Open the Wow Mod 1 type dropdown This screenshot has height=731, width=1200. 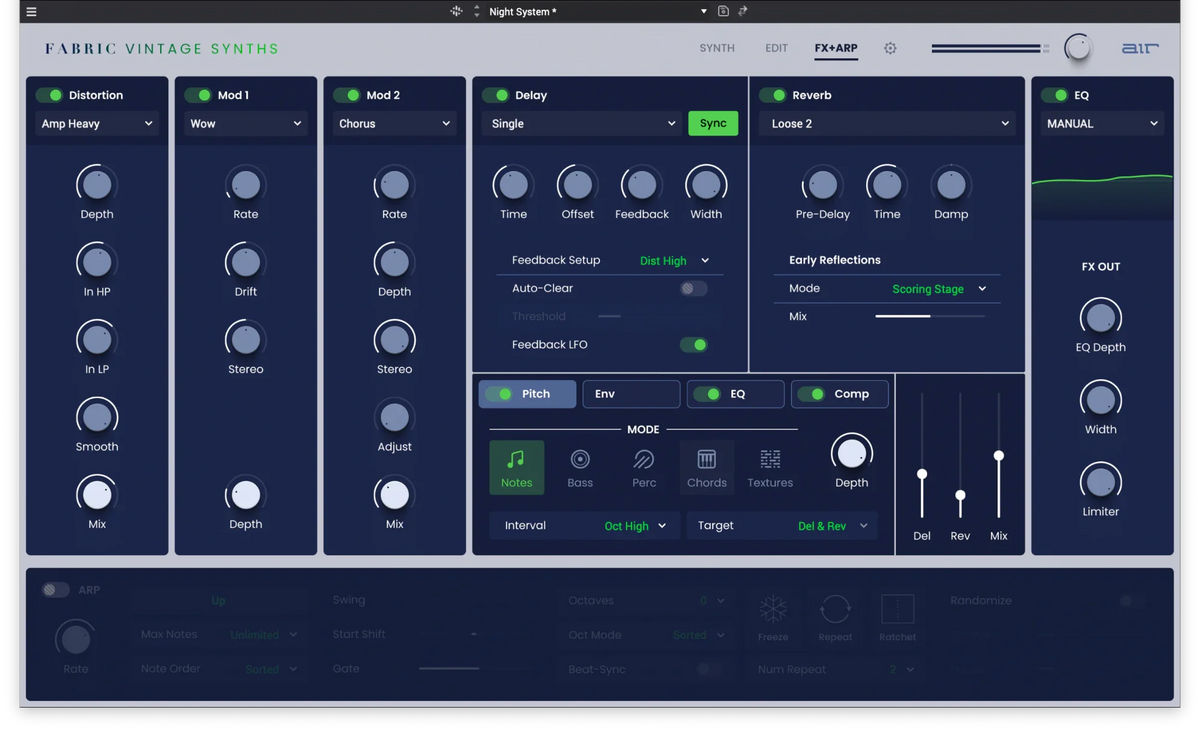click(x=245, y=124)
